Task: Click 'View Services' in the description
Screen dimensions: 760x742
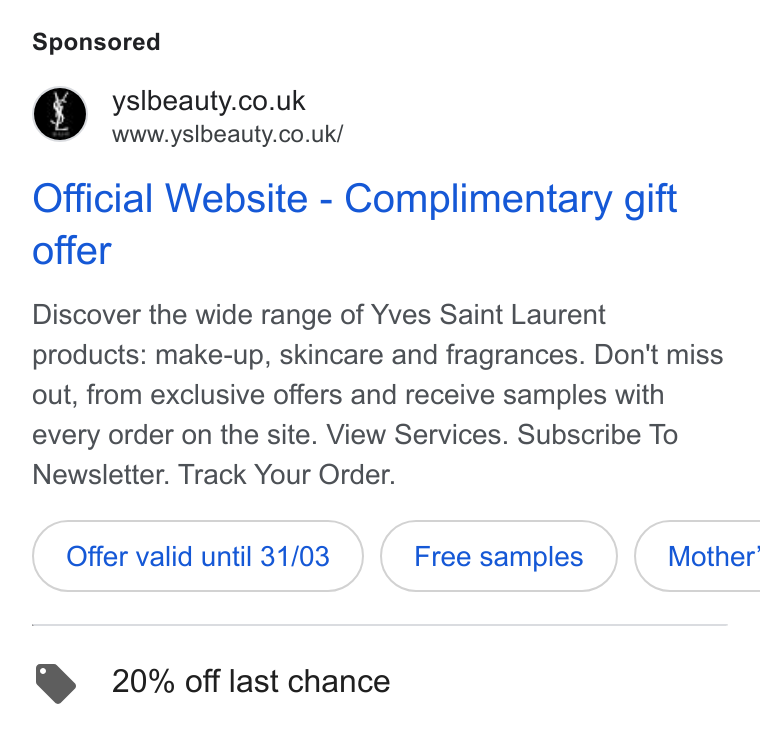Action: [417, 434]
